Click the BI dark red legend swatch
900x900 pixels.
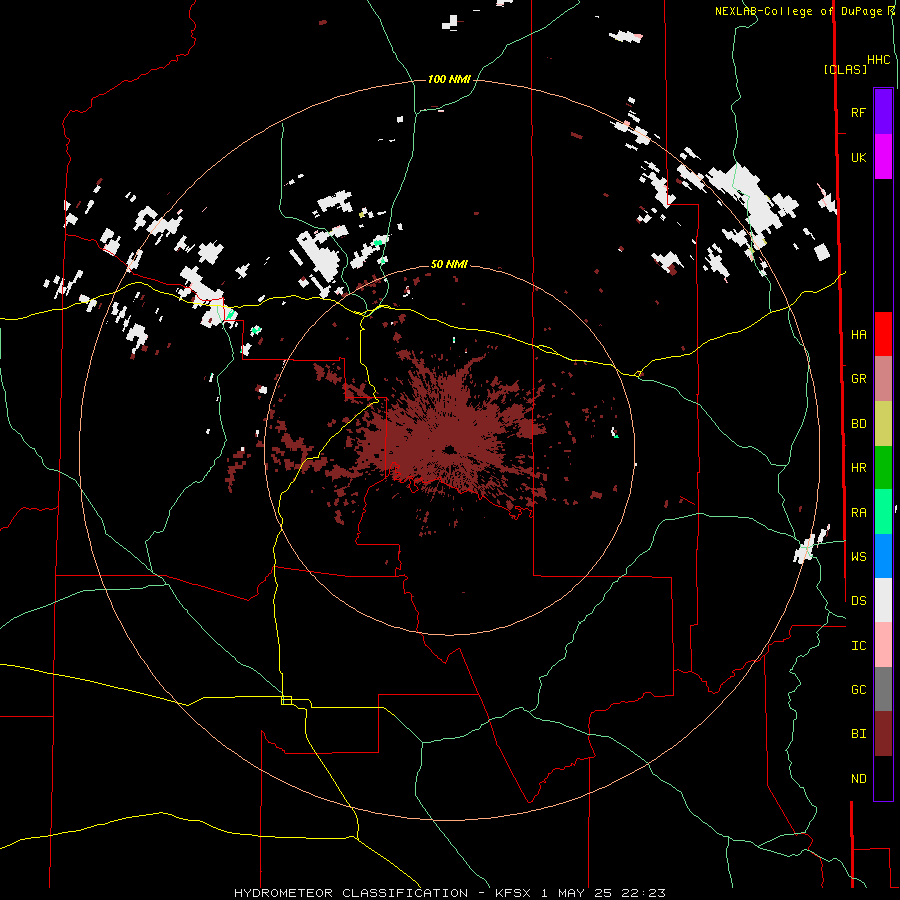(883, 734)
